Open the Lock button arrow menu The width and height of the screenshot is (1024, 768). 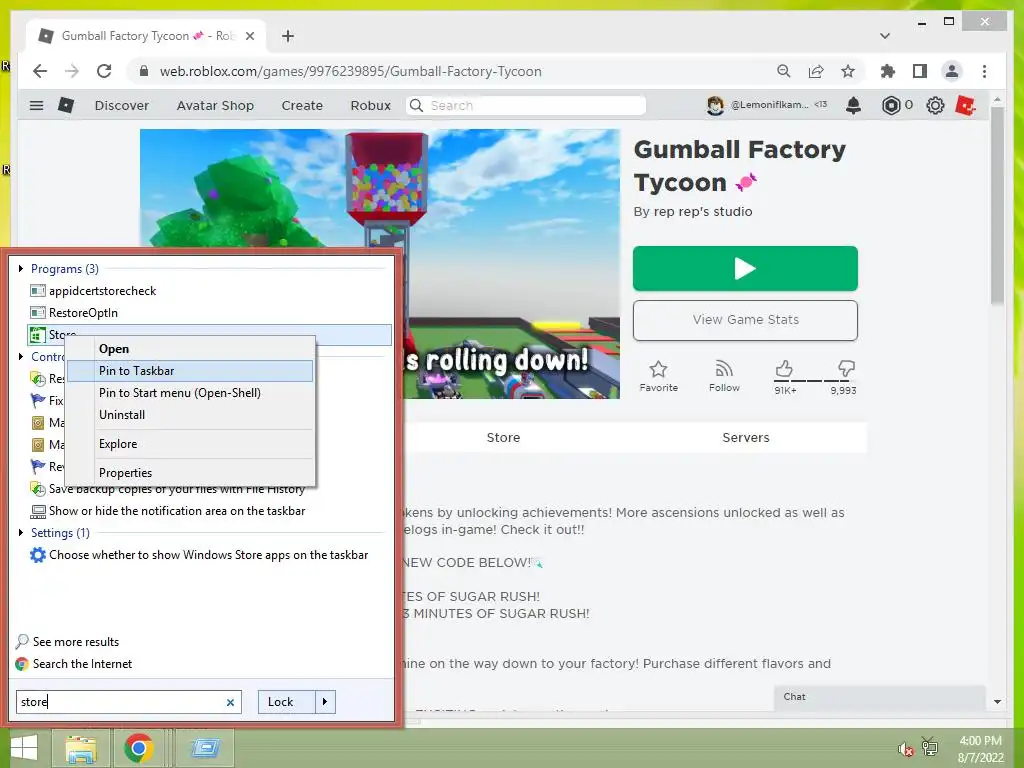click(325, 701)
